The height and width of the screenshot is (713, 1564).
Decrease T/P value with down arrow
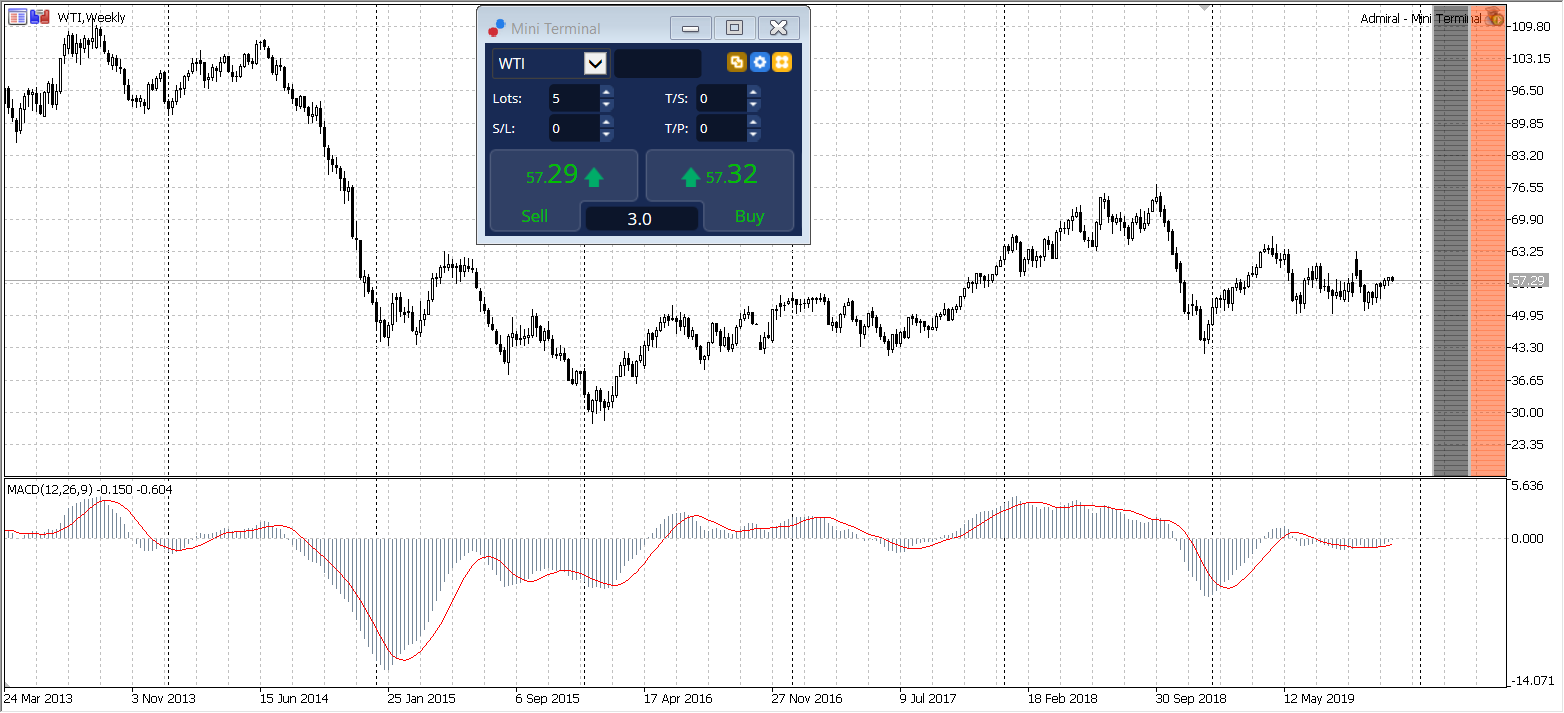754,135
